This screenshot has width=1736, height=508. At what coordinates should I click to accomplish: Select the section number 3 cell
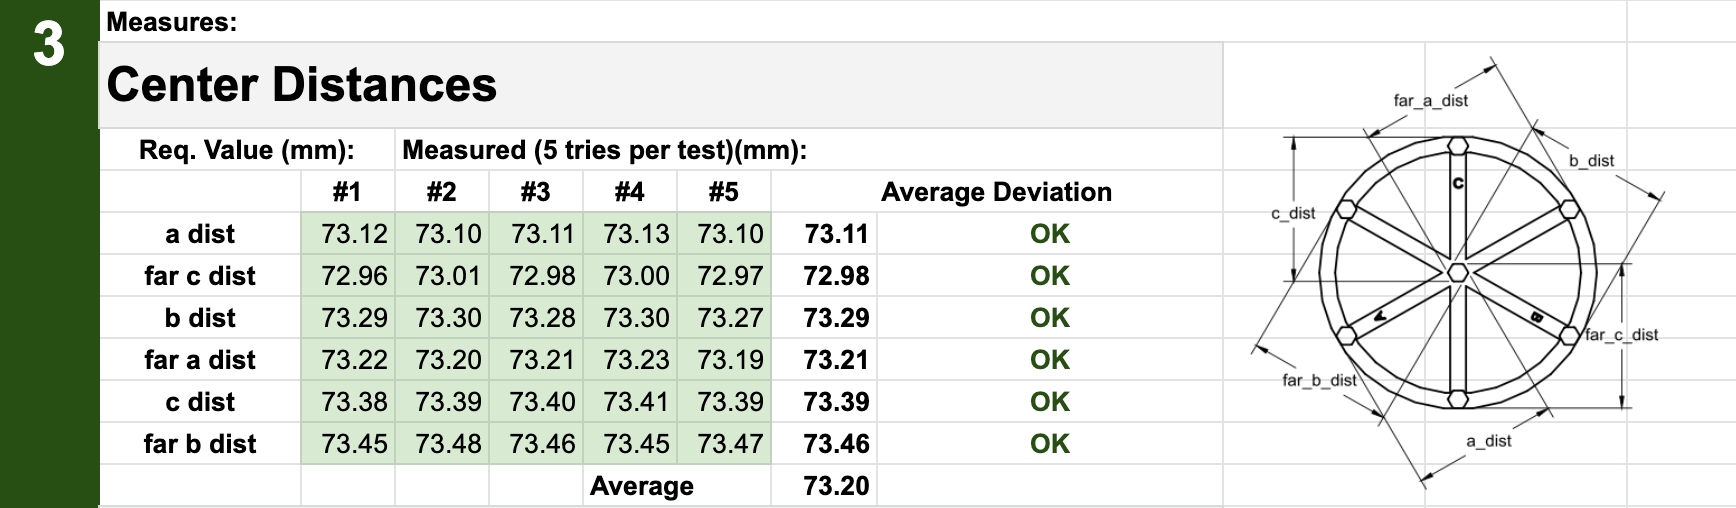(48, 47)
